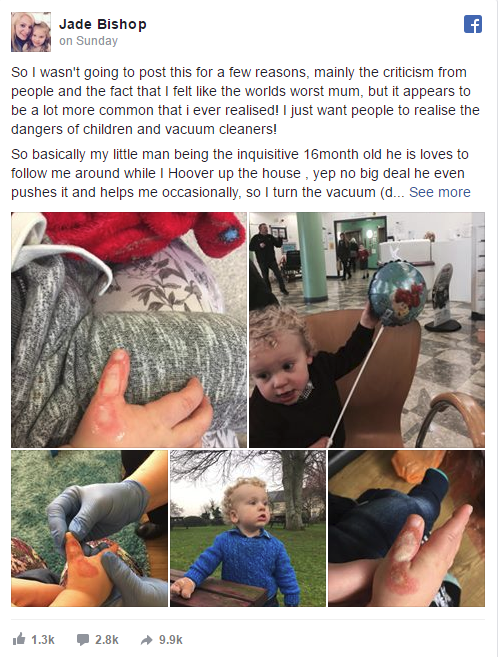
Task: Click the paragraph about the 16month old
Action: coord(241,173)
